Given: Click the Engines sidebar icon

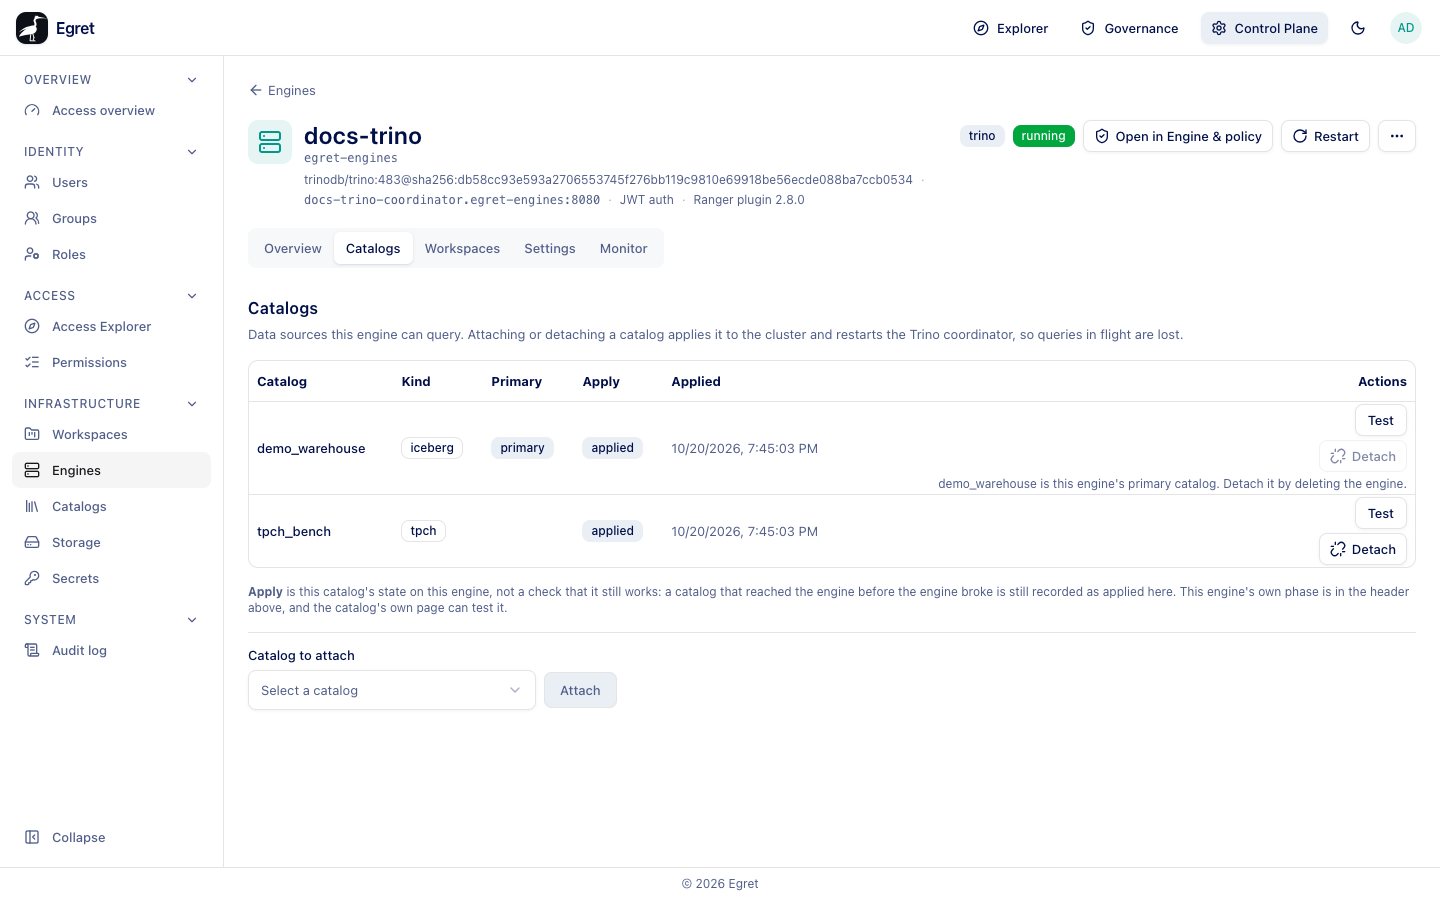Looking at the screenshot, I should point(32,471).
